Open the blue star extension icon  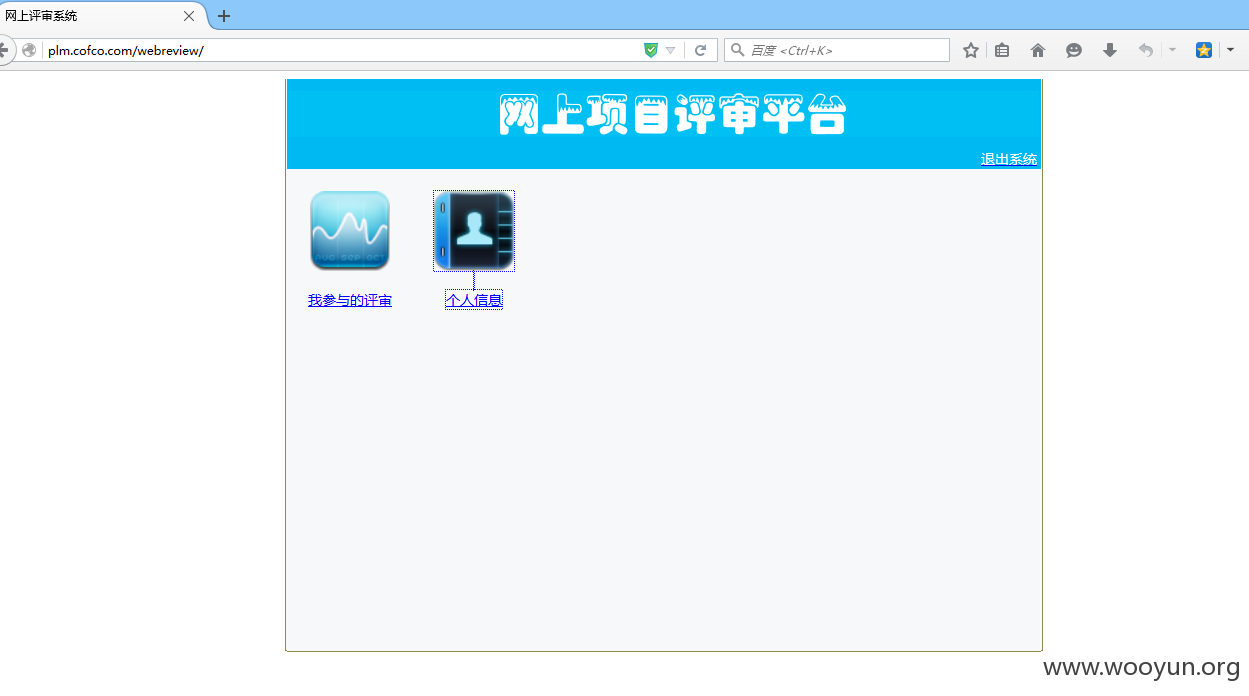click(x=1204, y=50)
